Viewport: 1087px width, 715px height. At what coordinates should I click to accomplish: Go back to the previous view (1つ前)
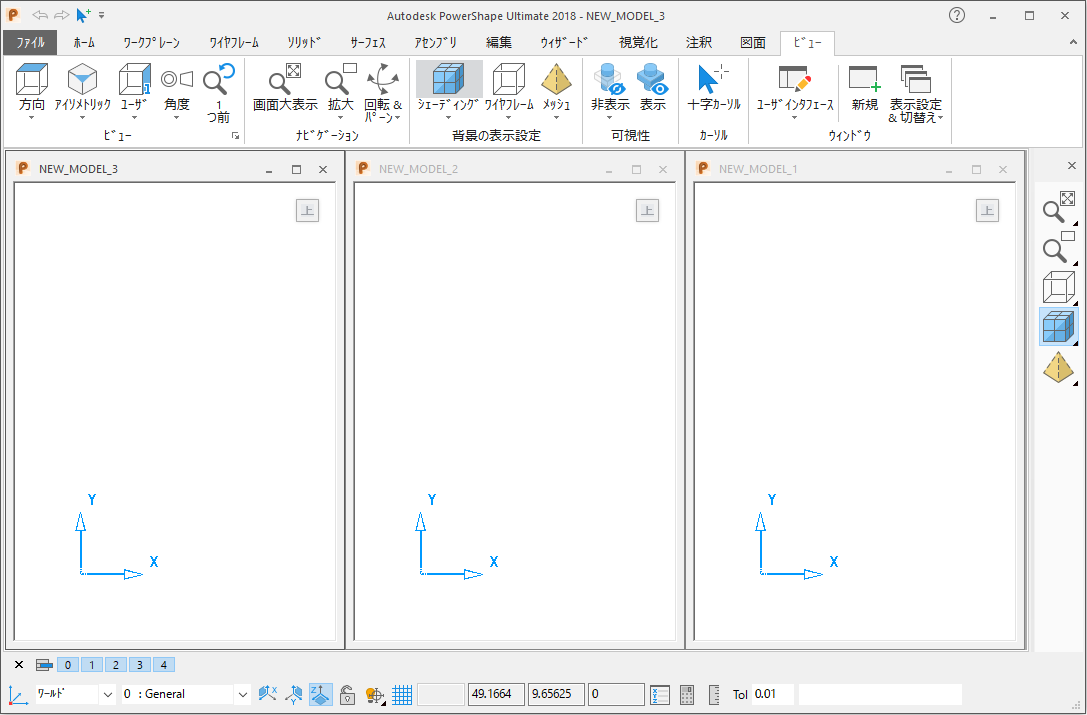(x=218, y=93)
